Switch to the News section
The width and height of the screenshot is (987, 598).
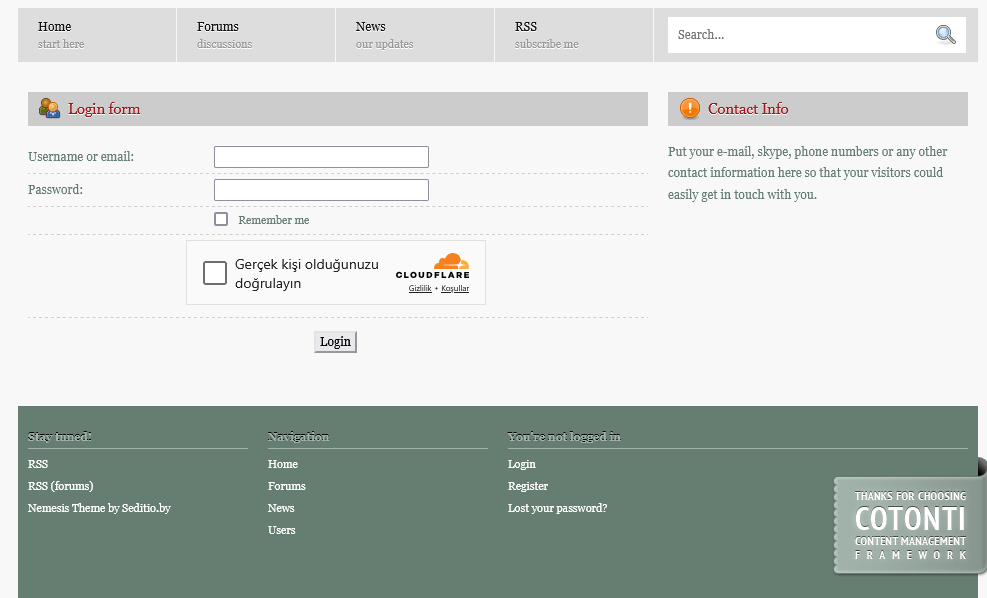[369, 27]
